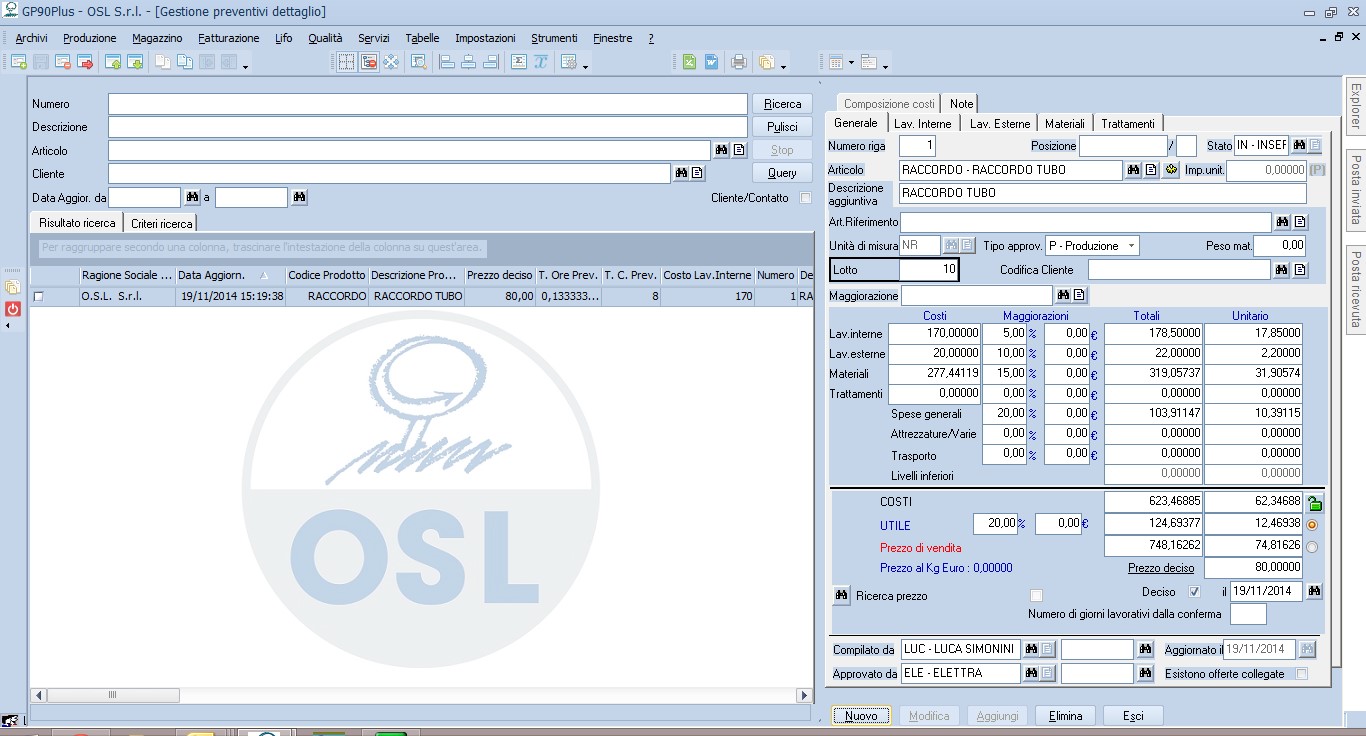Screen dimensions: 1366x736
Task: Toggle the checkbox beside Ricerca prezzo
Action: [1036, 596]
